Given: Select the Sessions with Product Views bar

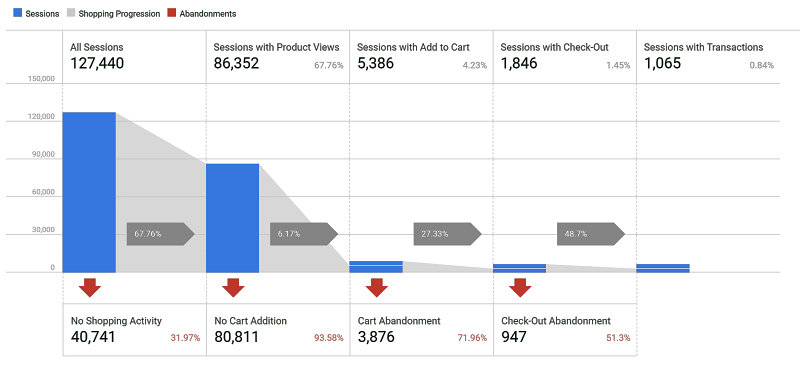Looking at the screenshot, I should tap(233, 218).
